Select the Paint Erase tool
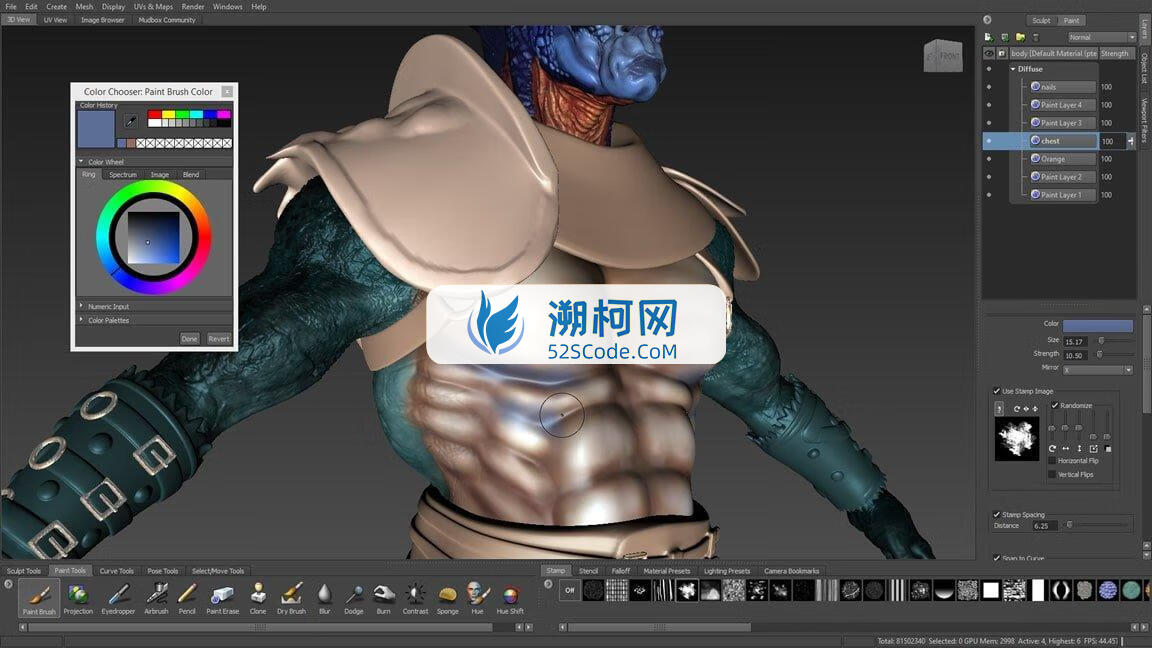1152x648 pixels. click(x=222, y=598)
